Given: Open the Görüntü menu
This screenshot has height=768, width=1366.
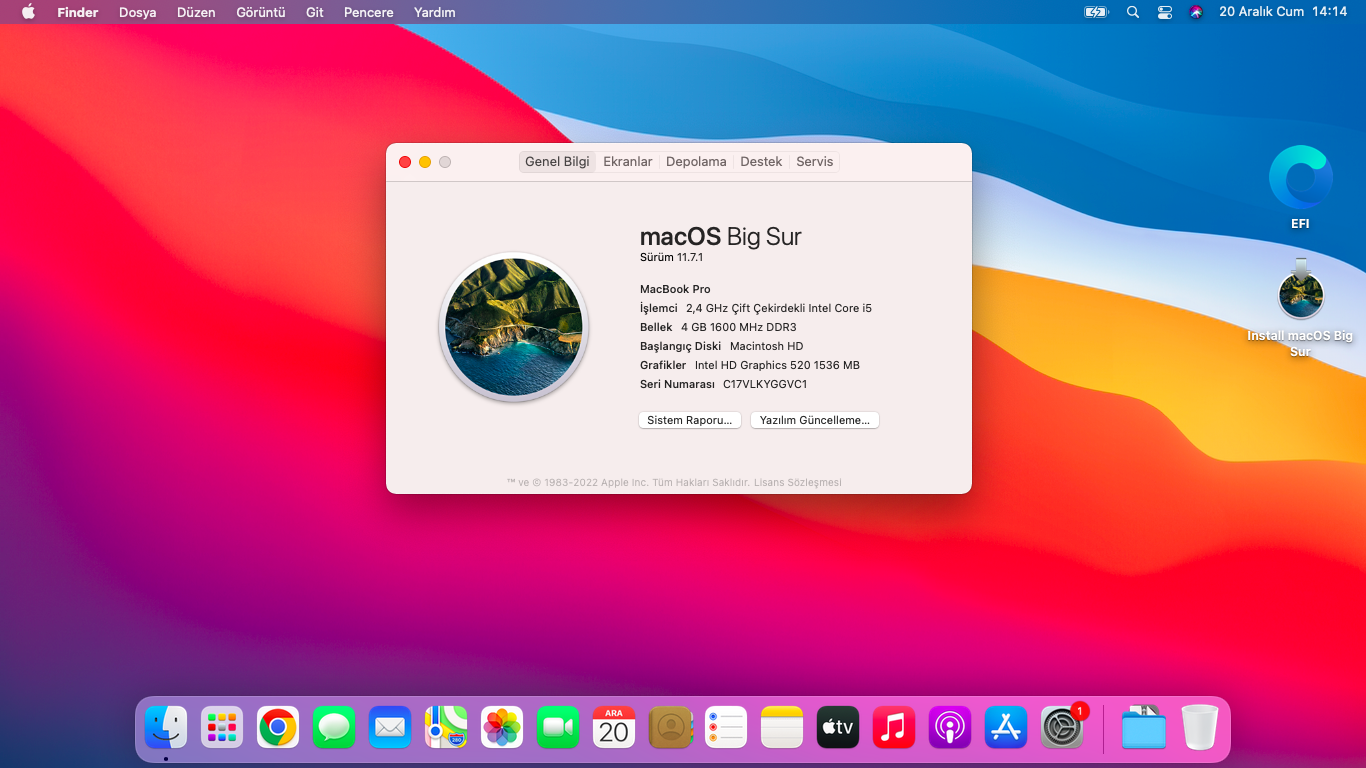Looking at the screenshot, I should [261, 12].
